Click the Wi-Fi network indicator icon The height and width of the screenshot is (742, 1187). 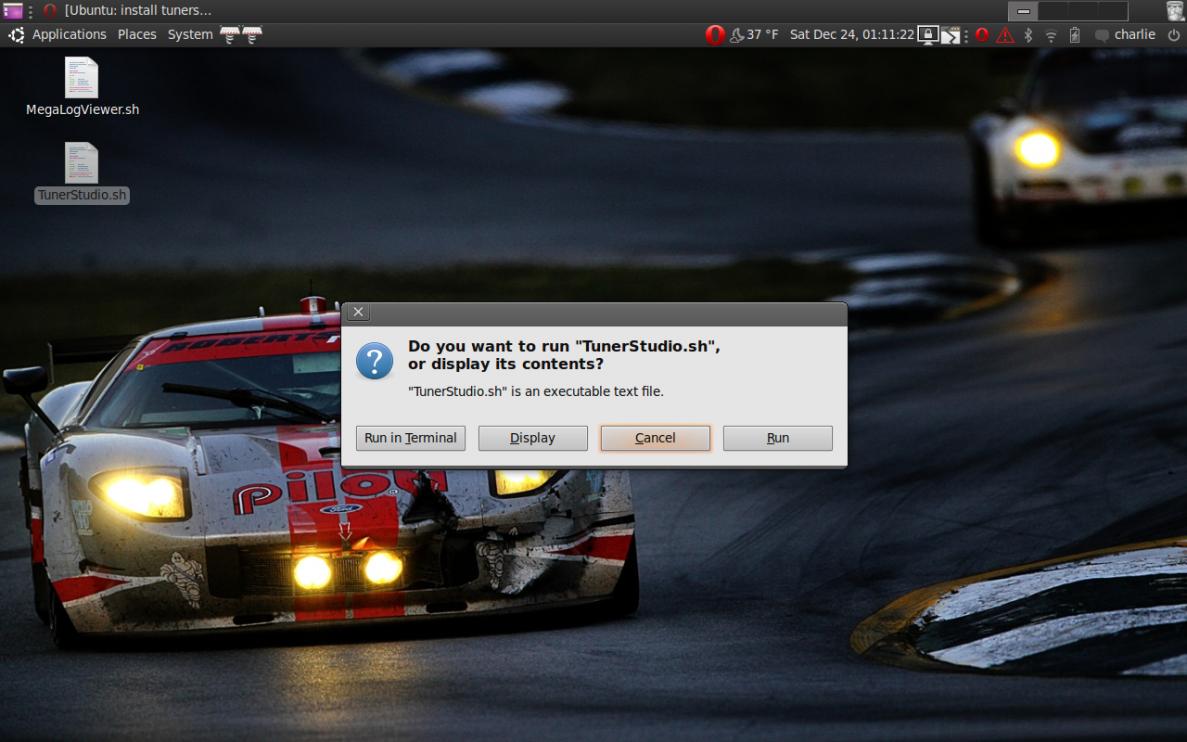point(1051,35)
